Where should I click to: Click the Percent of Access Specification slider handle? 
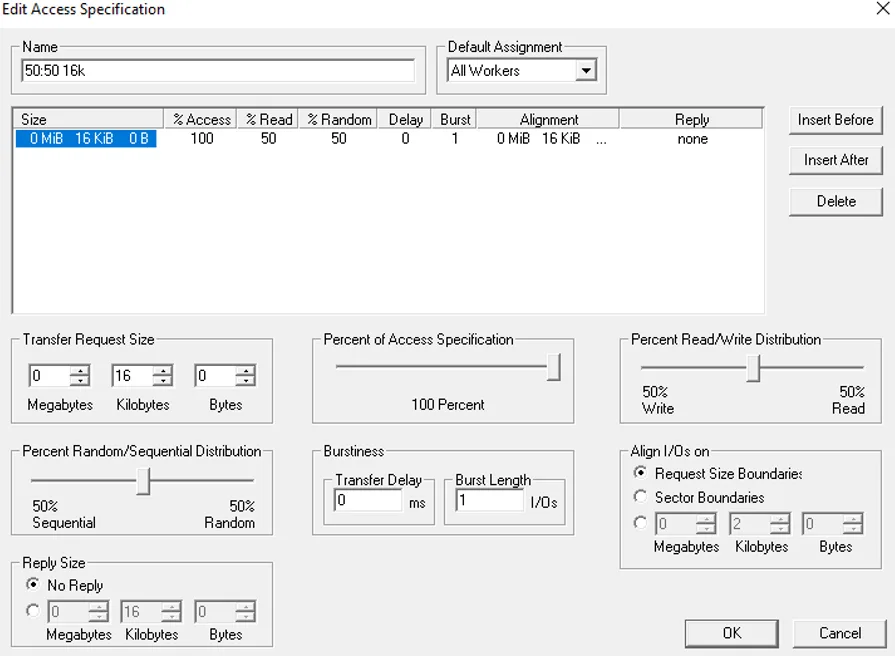553,367
